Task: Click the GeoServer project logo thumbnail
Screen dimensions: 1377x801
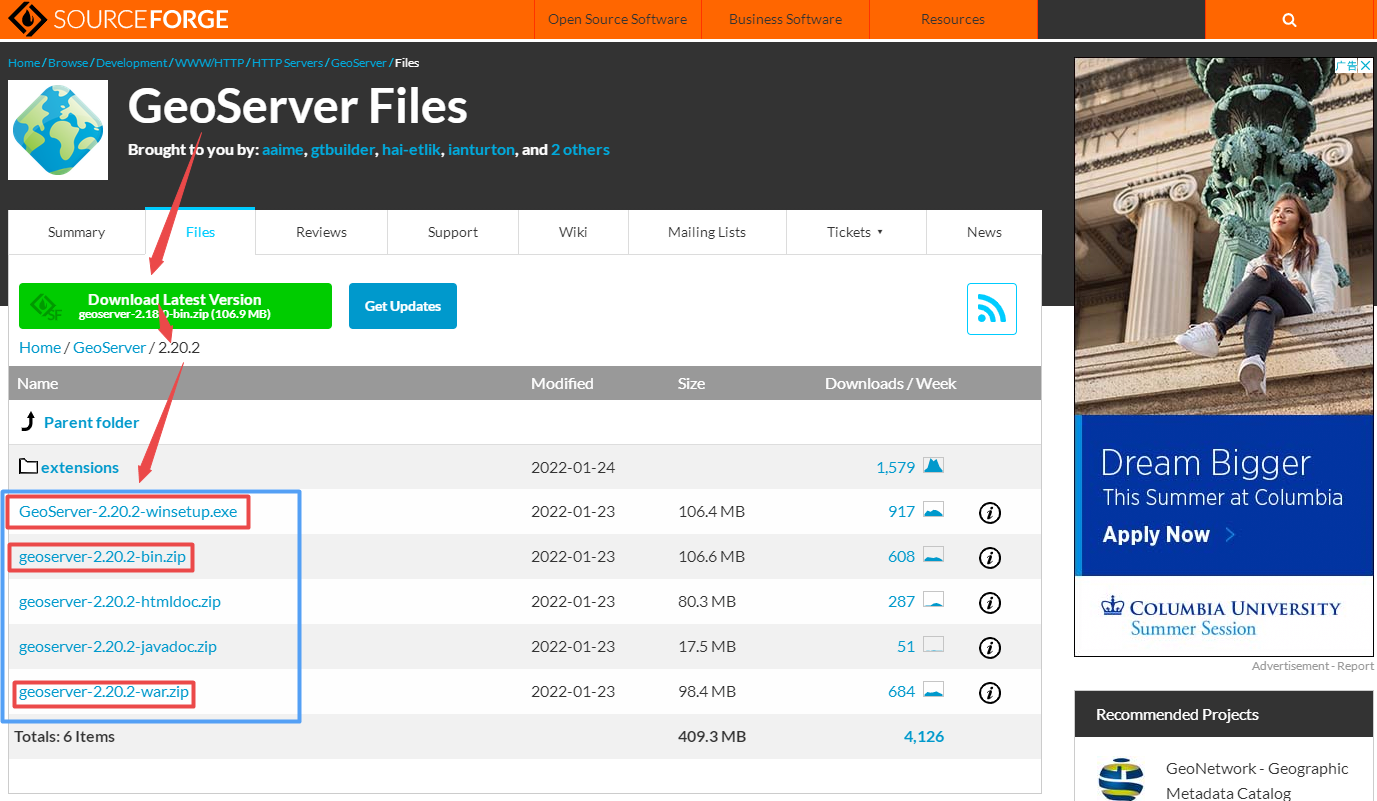Action: pos(57,129)
